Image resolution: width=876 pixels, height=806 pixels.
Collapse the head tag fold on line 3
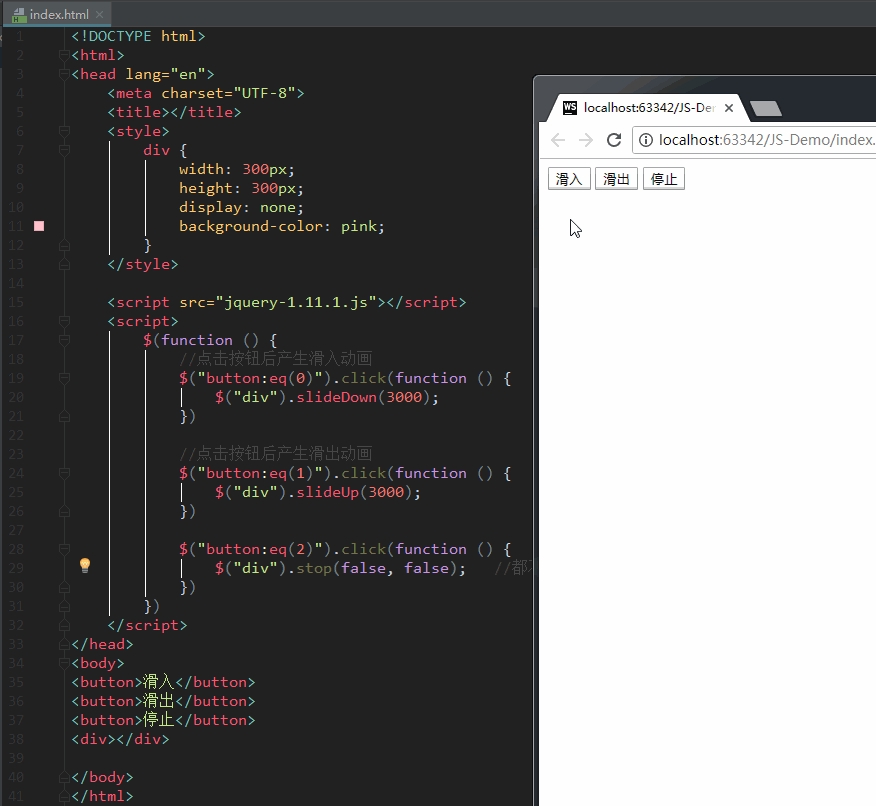[64, 74]
